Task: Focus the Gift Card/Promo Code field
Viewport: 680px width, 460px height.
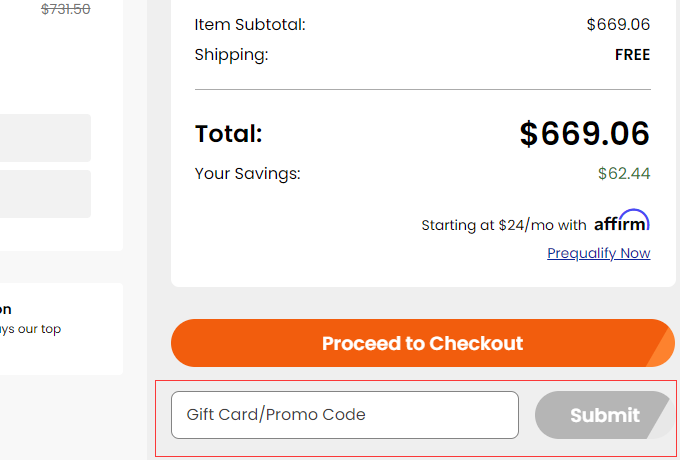Action: pyautogui.click(x=345, y=414)
